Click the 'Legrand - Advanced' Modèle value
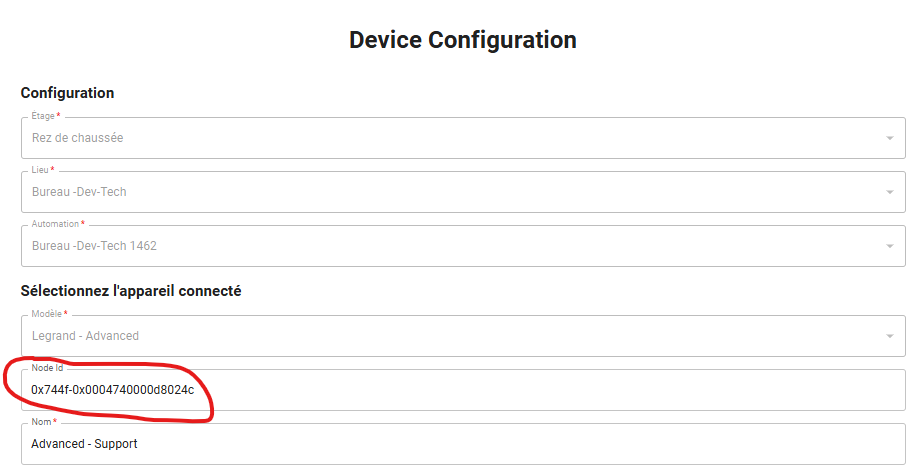This screenshot has height=469, width=916. point(85,336)
